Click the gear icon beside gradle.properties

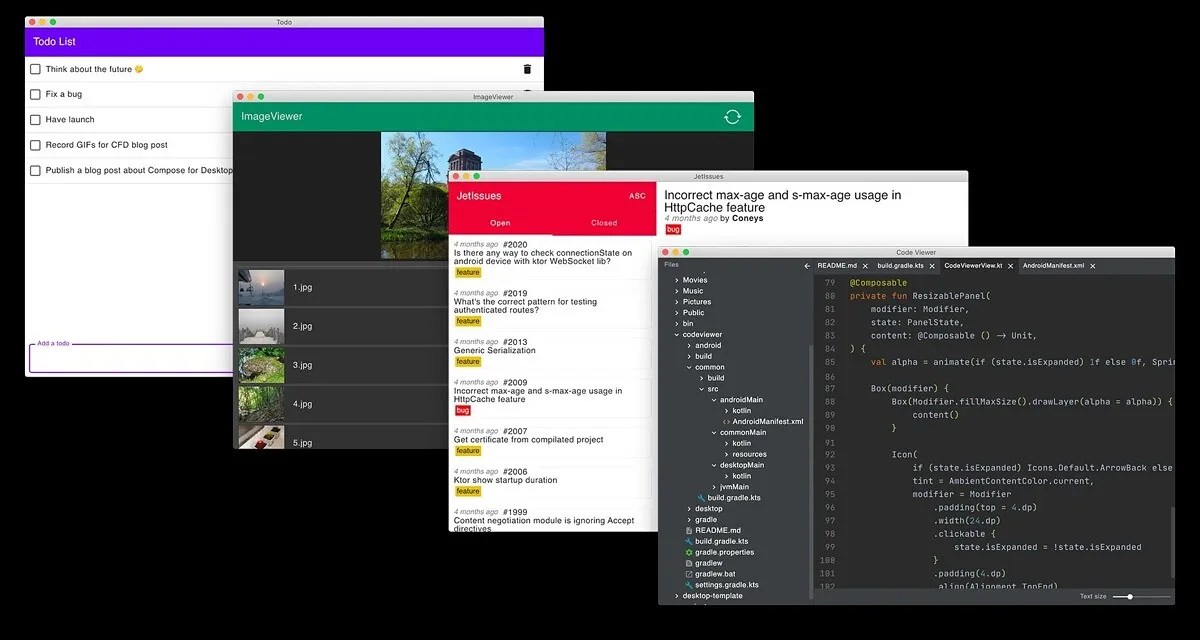pyautogui.click(x=690, y=552)
